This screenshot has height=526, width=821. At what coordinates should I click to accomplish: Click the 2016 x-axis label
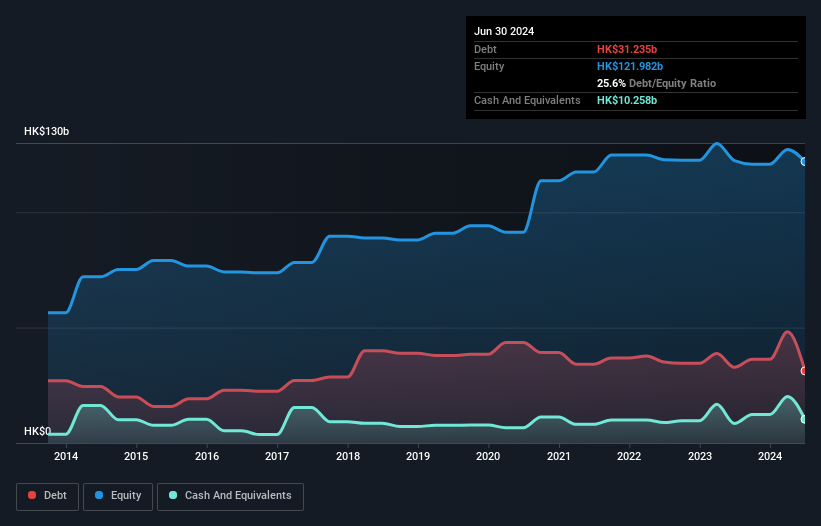207,456
